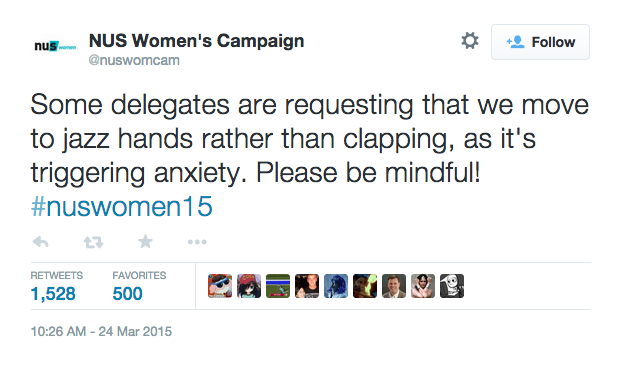The width and height of the screenshot is (620, 371).
Task: Open the three-dot more options icon
Action: [197, 242]
